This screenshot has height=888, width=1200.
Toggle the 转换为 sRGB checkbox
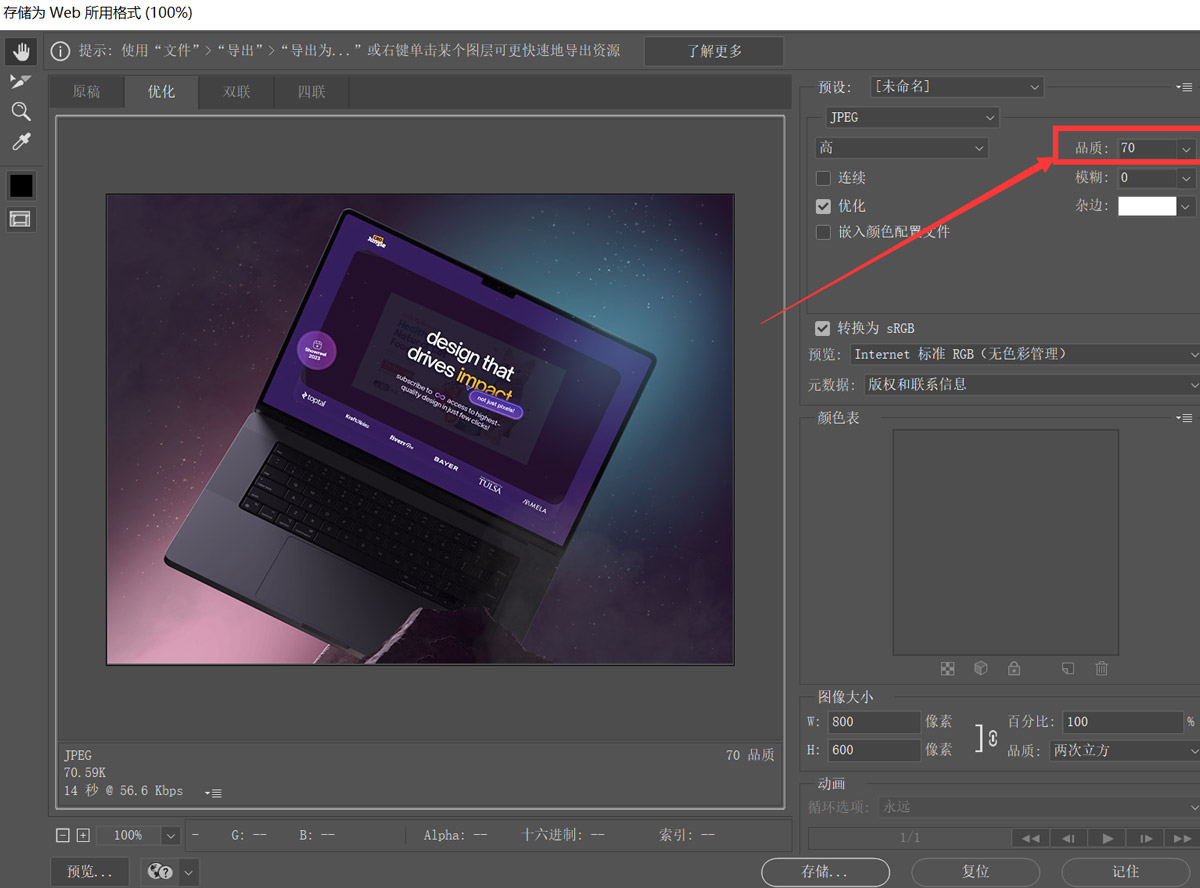tap(823, 328)
